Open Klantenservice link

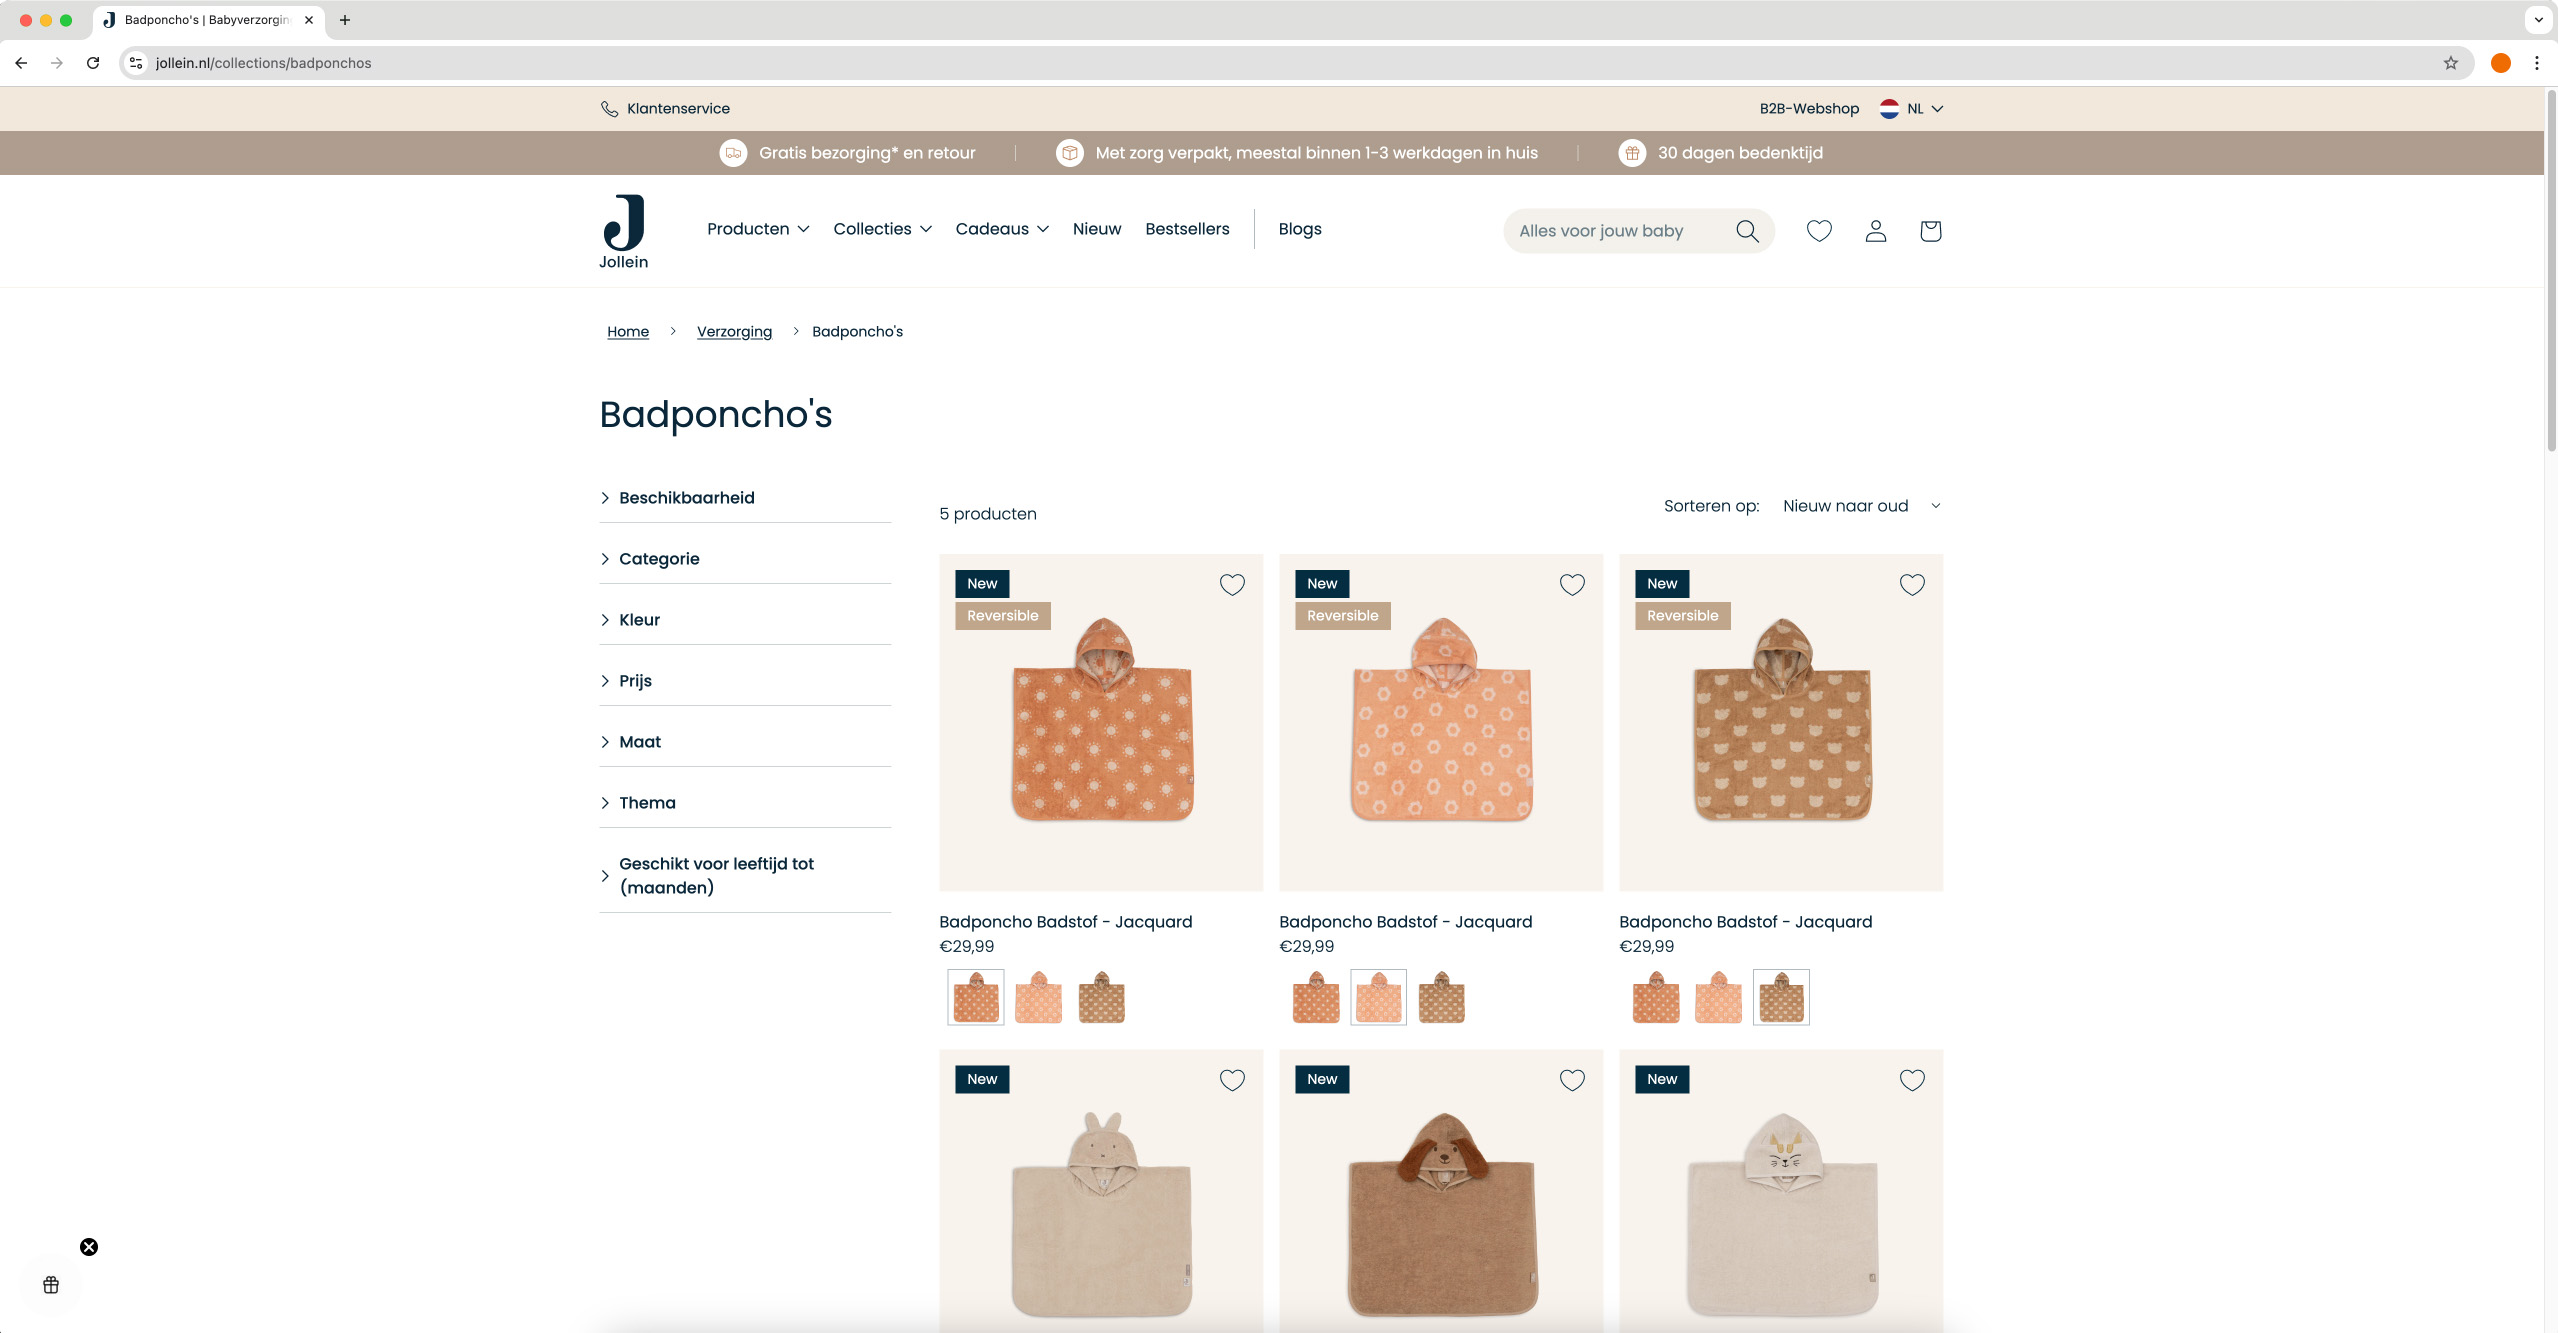coord(678,109)
